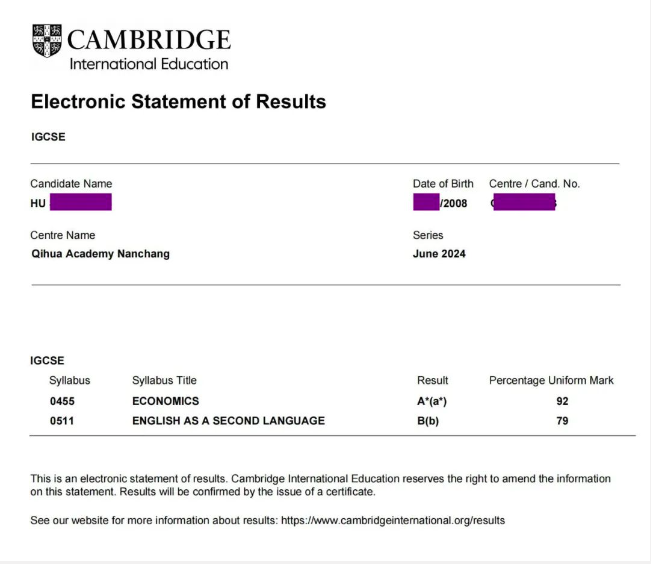Click the "Percentage Uniform Mark" column header
The width and height of the screenshot is (651, 564).
coord(551,380)
